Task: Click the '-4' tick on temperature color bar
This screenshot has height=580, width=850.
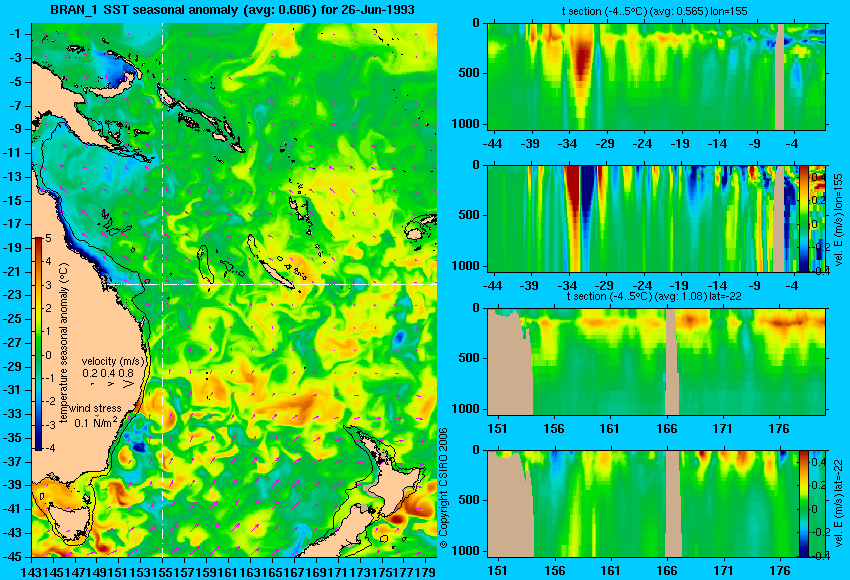Action: coord(48,448)
